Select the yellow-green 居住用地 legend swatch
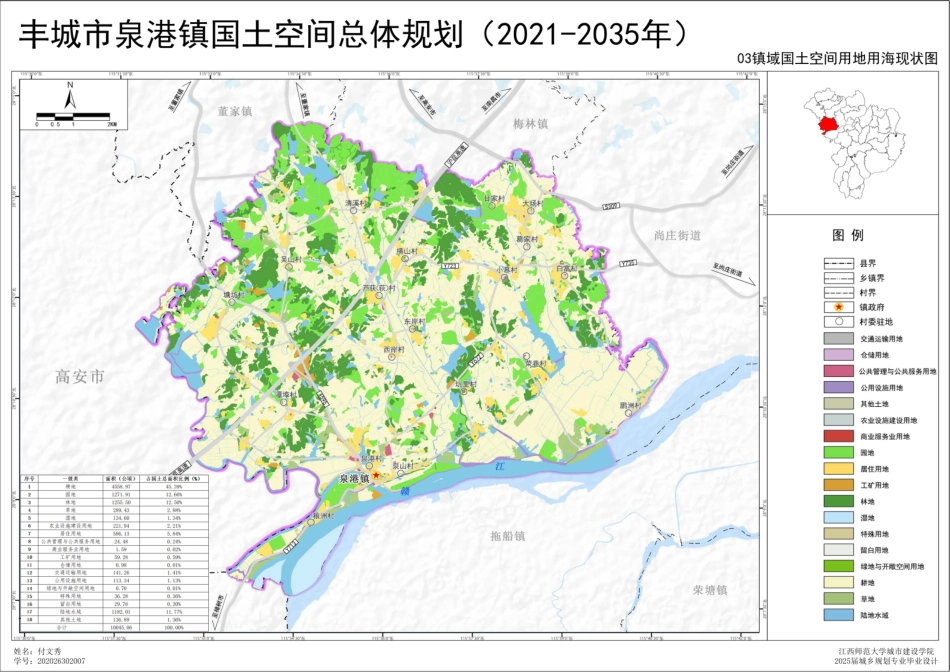This screenshot has height=672, width=950. [x=838, y=466]
